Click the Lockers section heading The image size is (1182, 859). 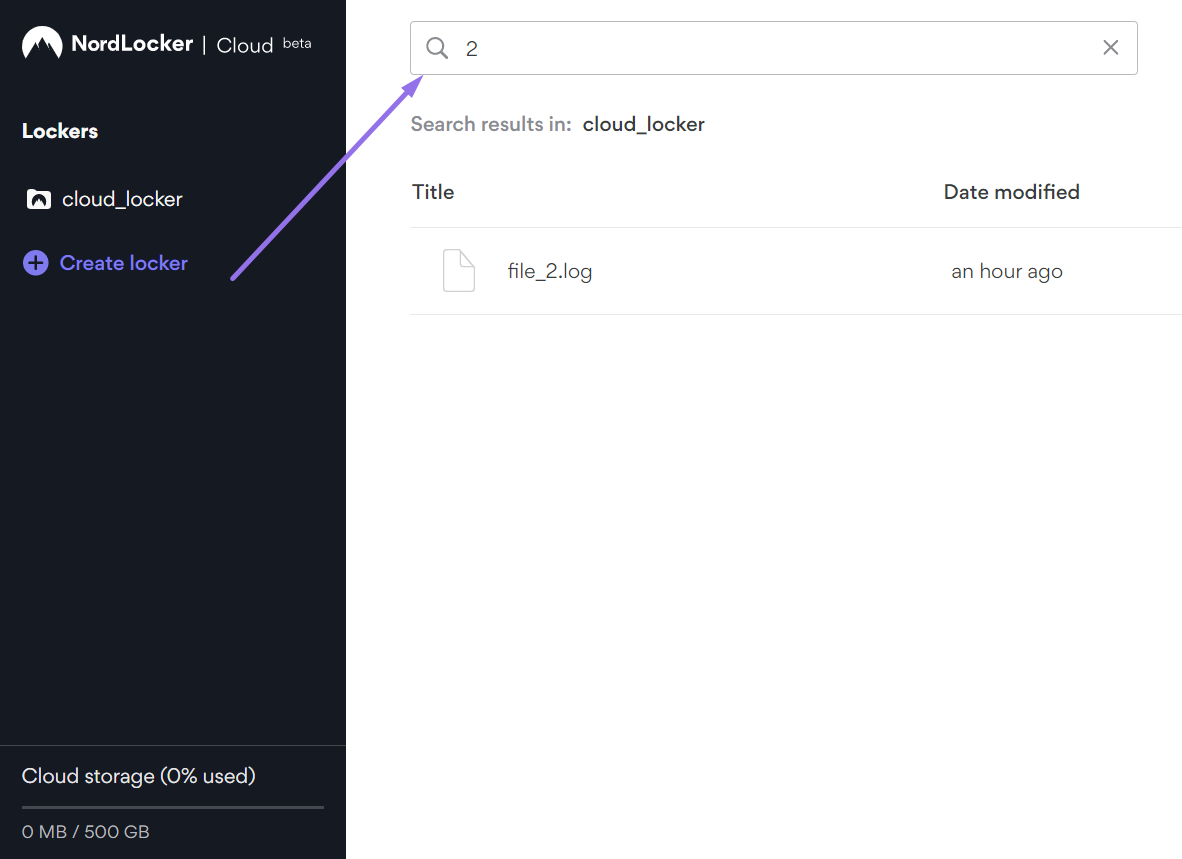(x=60, y=131)
